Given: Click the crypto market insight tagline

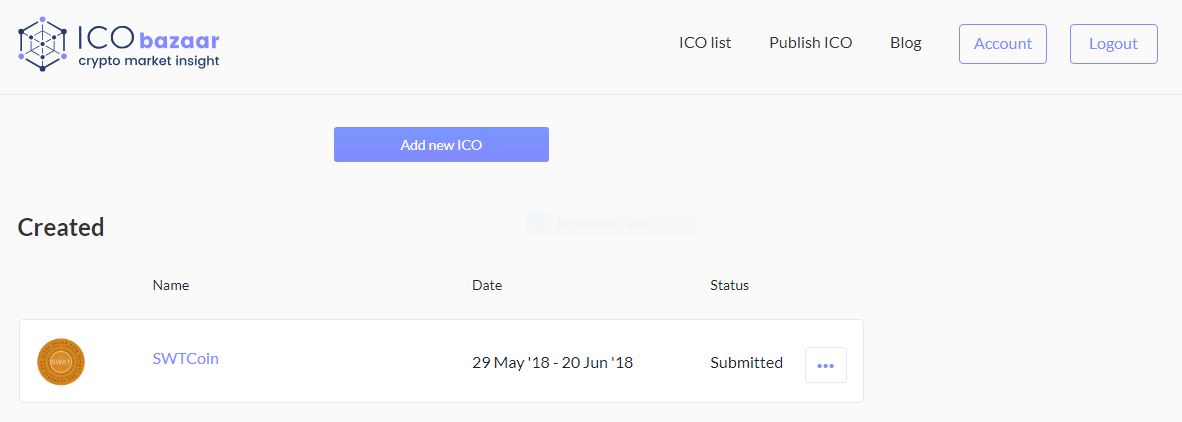Looking at the screenshot, I should tap(149, 61).
